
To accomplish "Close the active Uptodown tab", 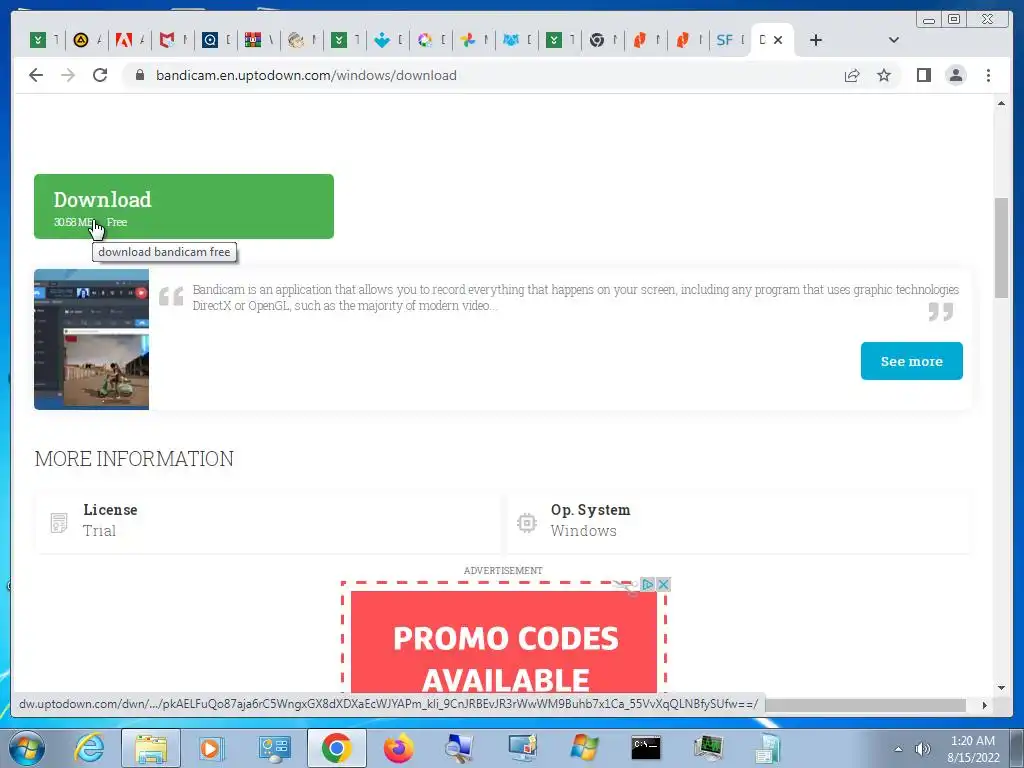I will (x=778, y=40).
